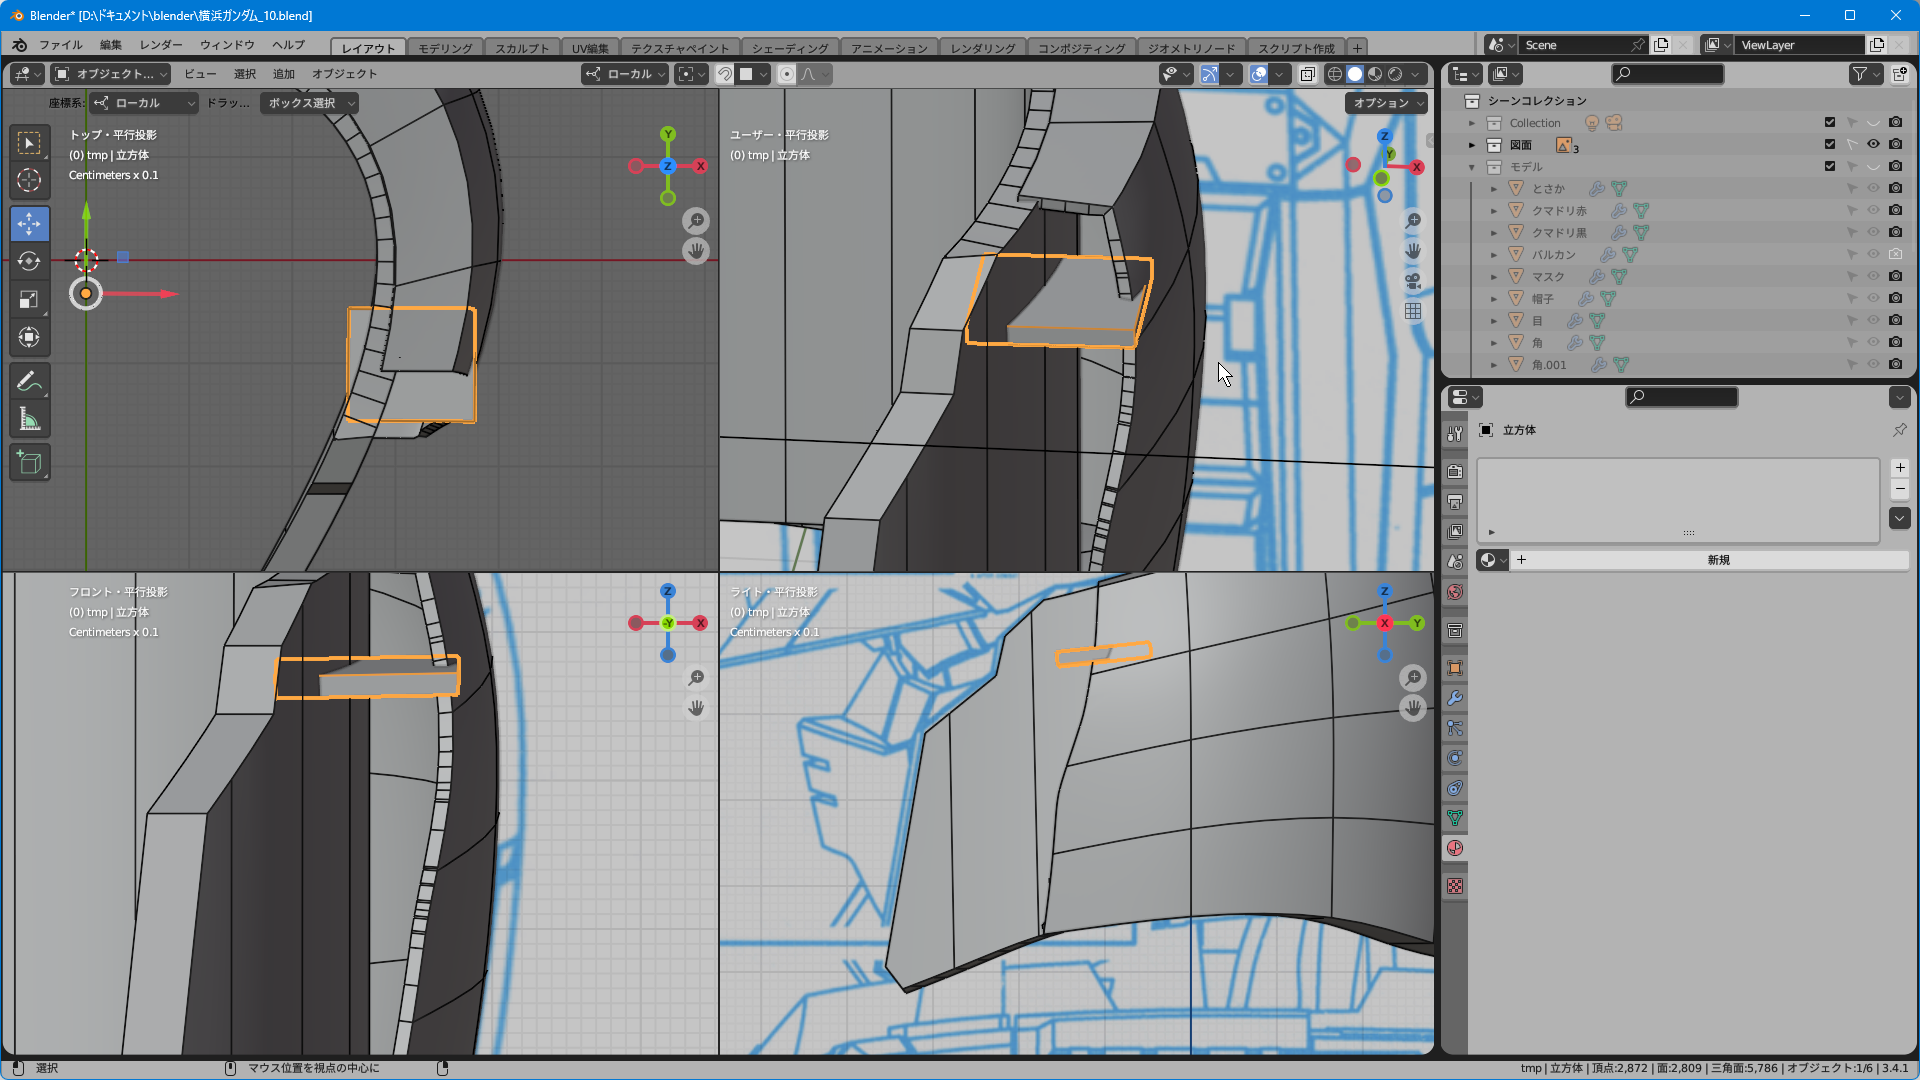Switch to the モデリング workspace tab
1920x1080 pixels.
[x=445, y=48]
